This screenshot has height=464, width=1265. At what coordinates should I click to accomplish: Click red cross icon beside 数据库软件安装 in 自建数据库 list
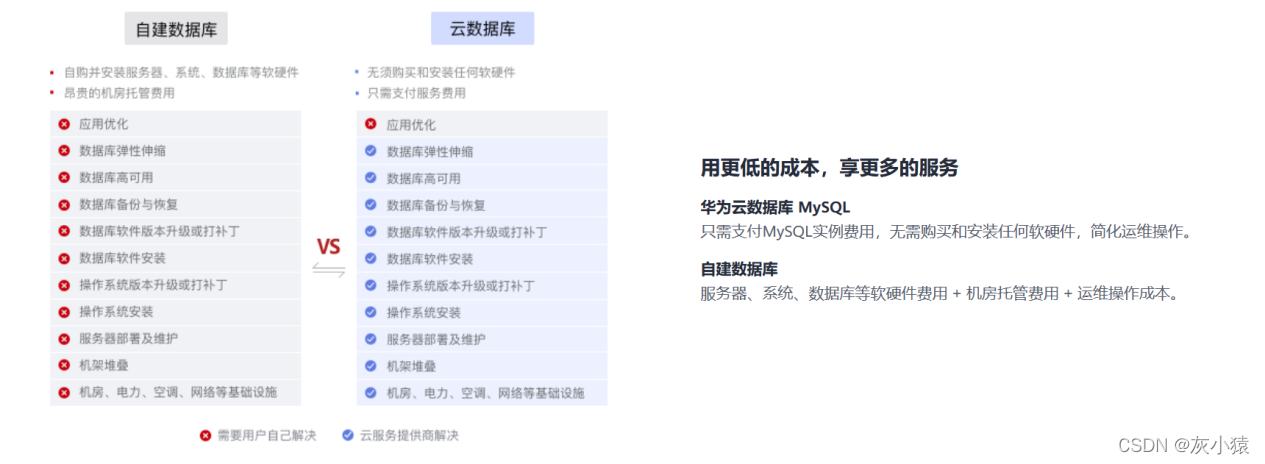coord(64,258)
